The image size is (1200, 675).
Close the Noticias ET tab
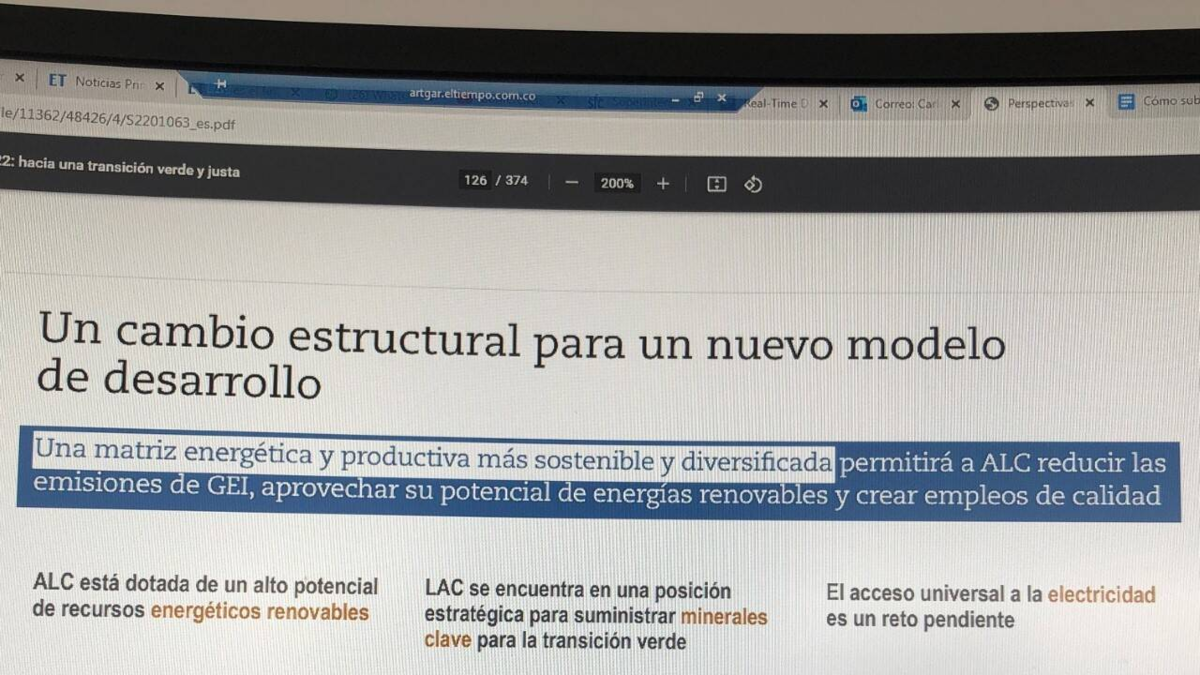point(159,86)
